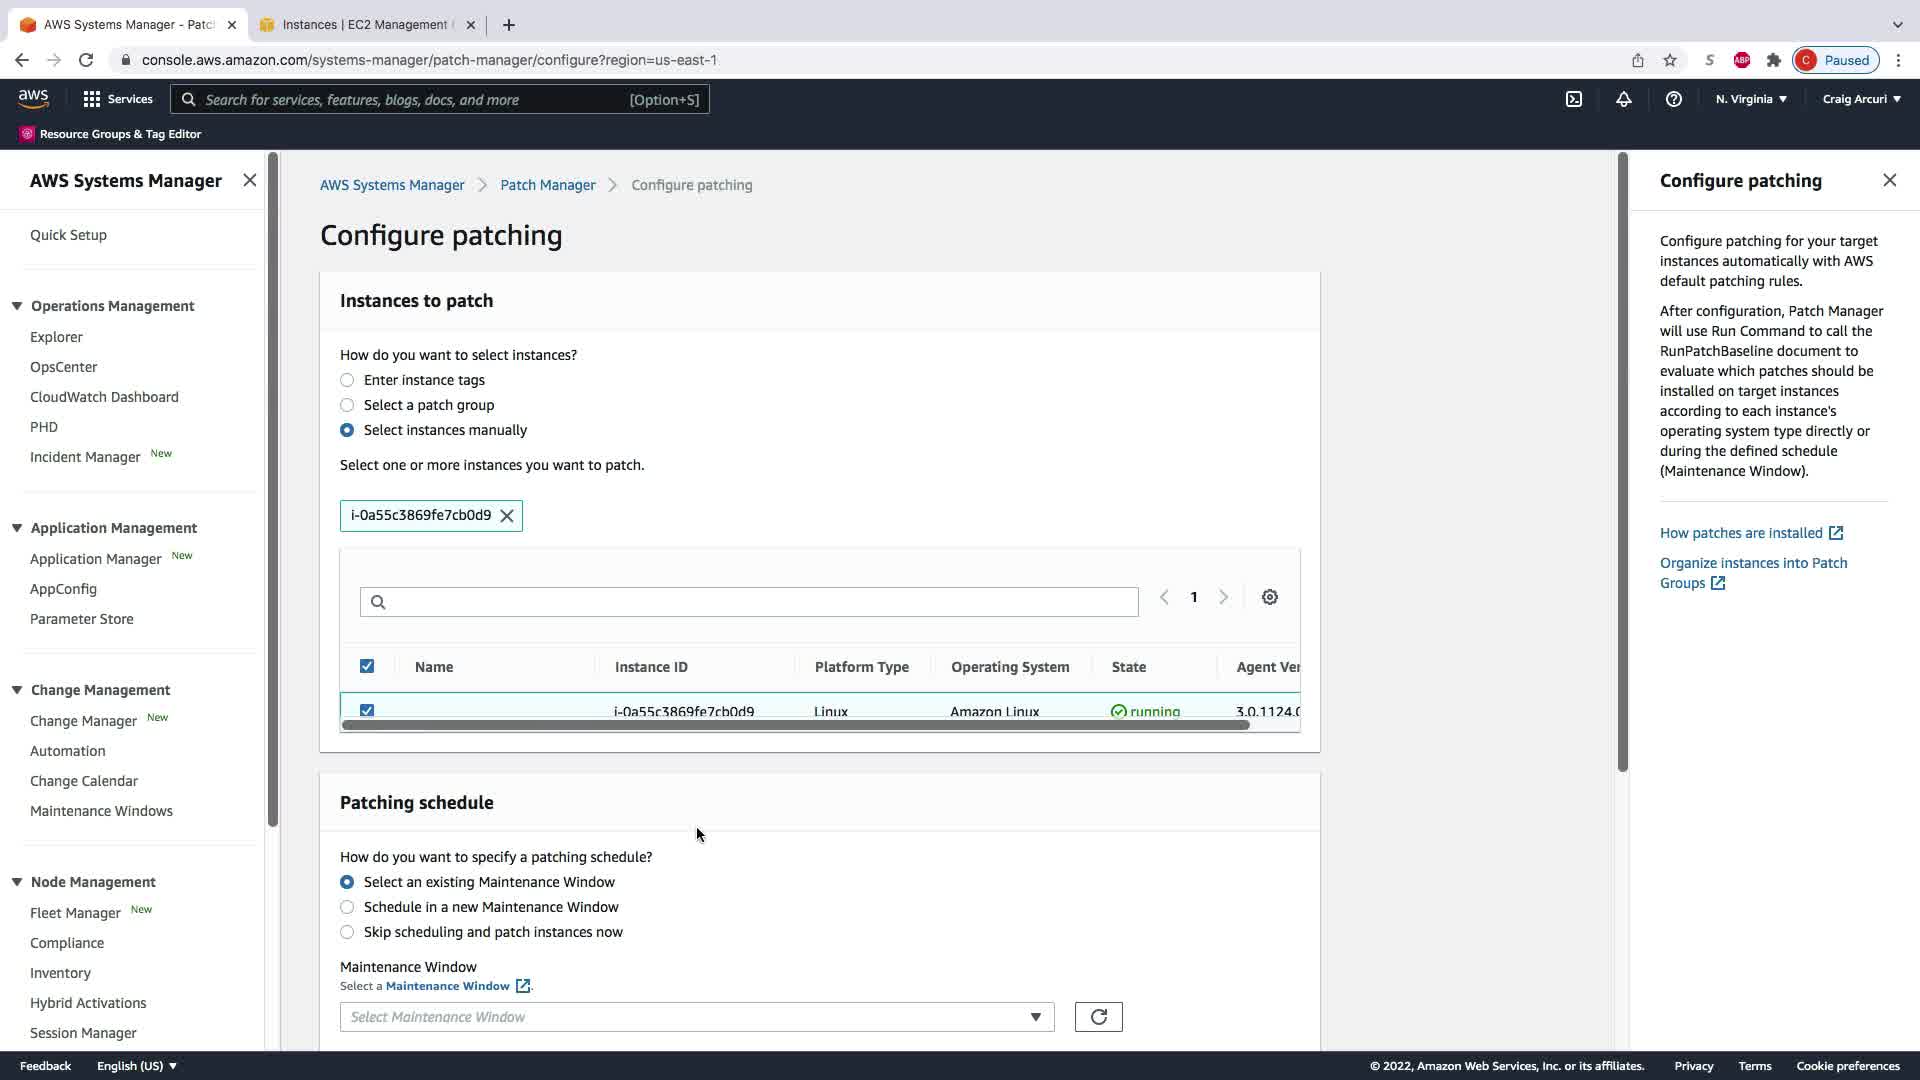Select 'Enter instance tags' radio option
The width and height of the screenshot is (1920, 1080).
click(347, 380)
